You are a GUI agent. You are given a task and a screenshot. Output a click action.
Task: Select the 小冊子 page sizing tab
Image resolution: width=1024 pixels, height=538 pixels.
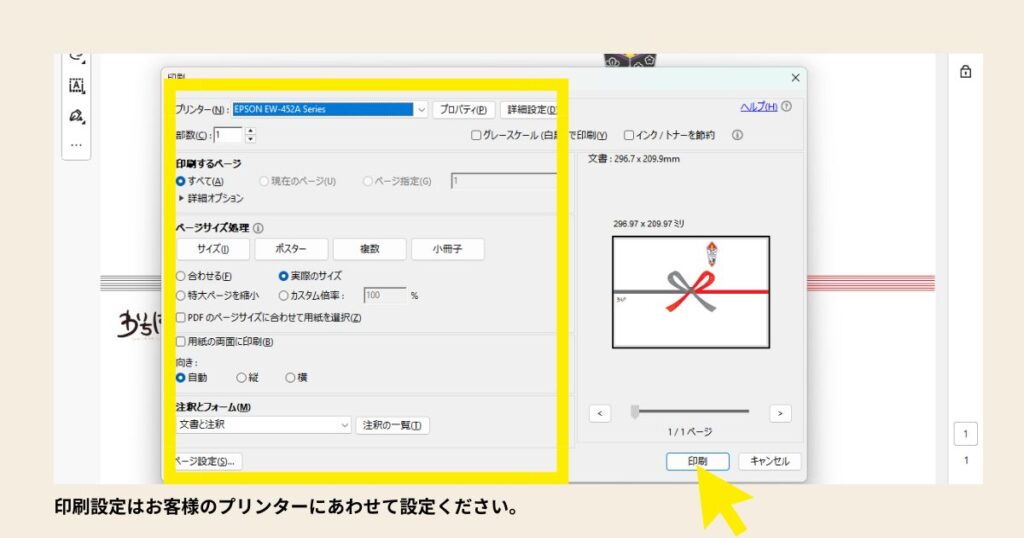tap(447, 249)
